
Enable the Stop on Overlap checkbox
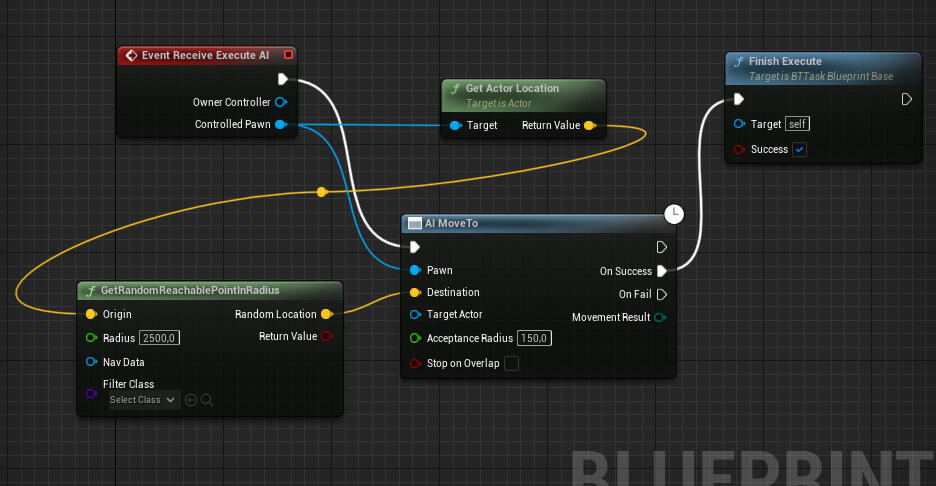tap(511, 363)
